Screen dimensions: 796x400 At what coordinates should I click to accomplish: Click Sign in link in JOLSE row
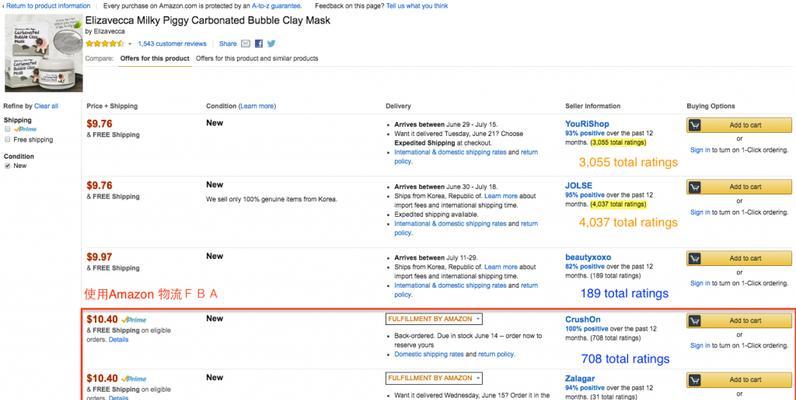point(700,212)
